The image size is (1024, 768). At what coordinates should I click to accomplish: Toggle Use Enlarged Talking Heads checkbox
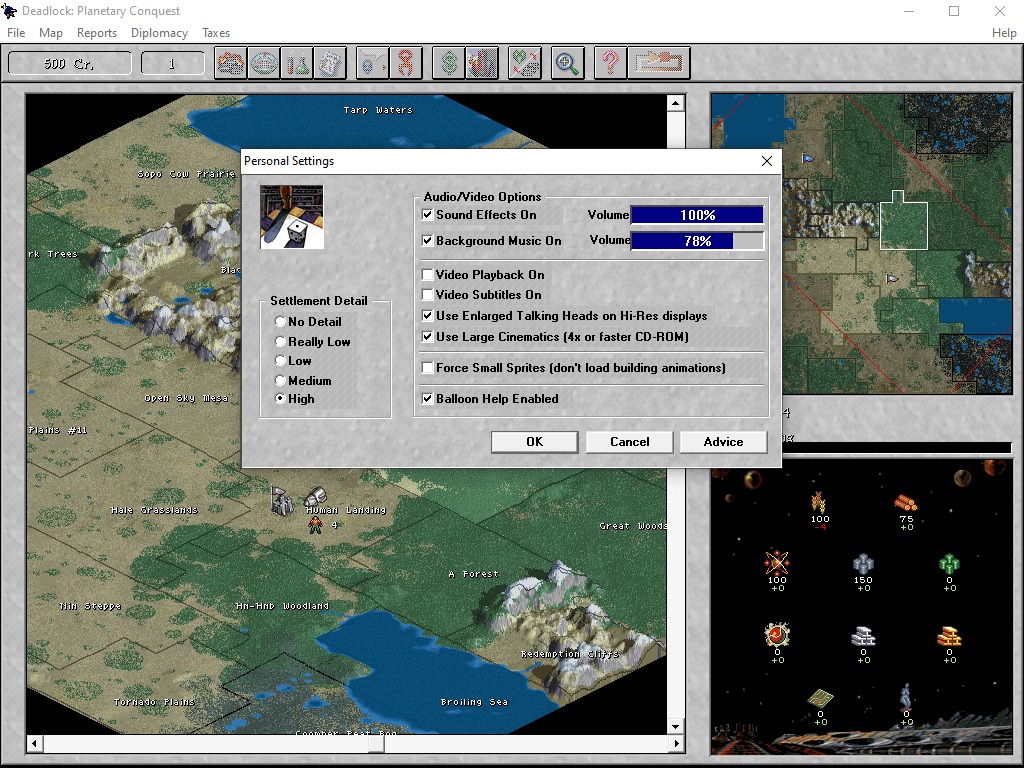428,316
